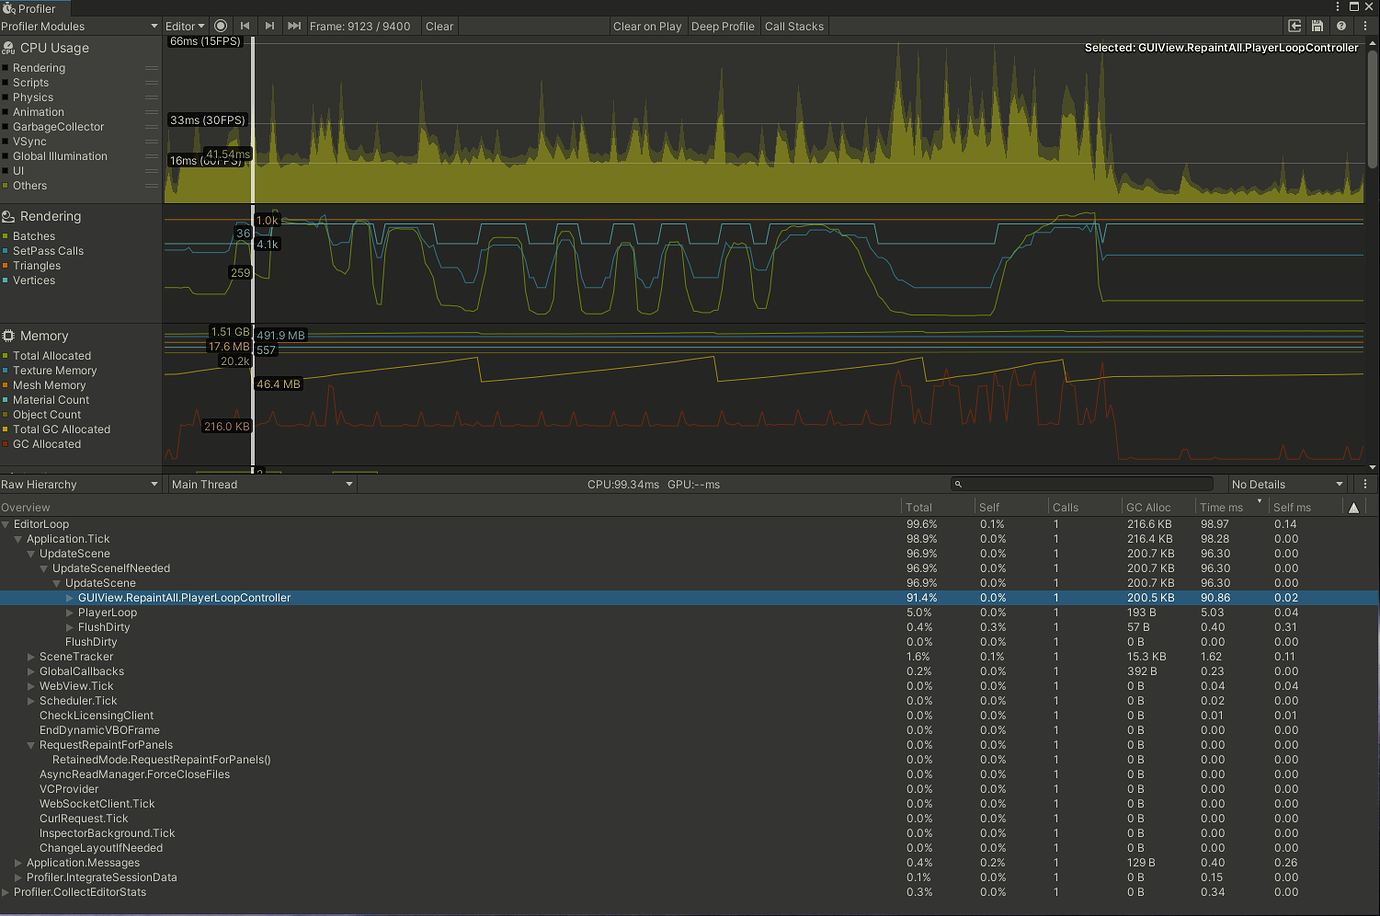The width and height of the screenshot is (1380, 916).
Task: Open the top-right kebab options menu
Action: (1364, 26)
